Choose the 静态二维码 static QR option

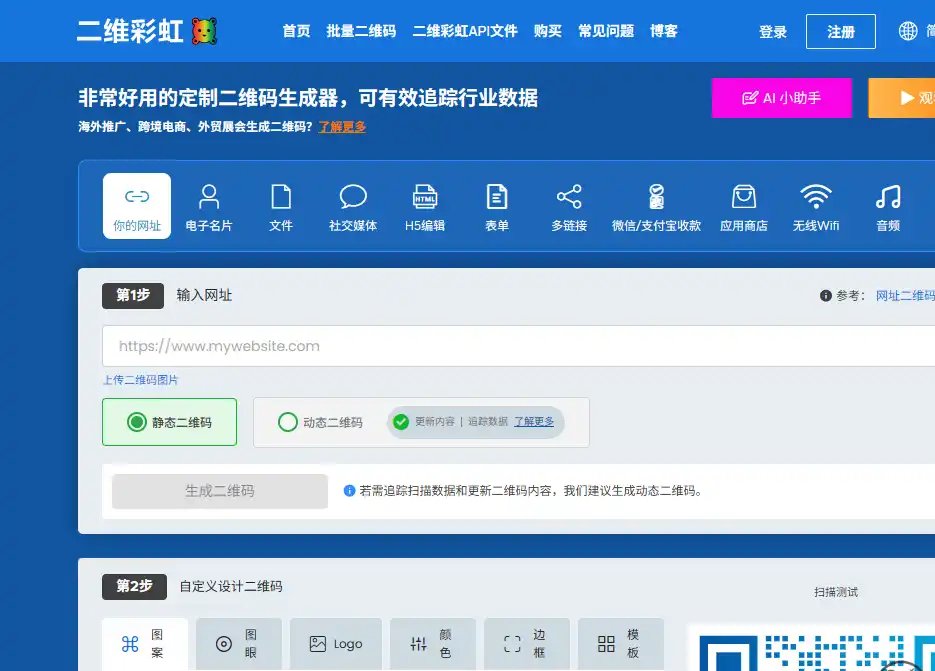pos(169,422)
